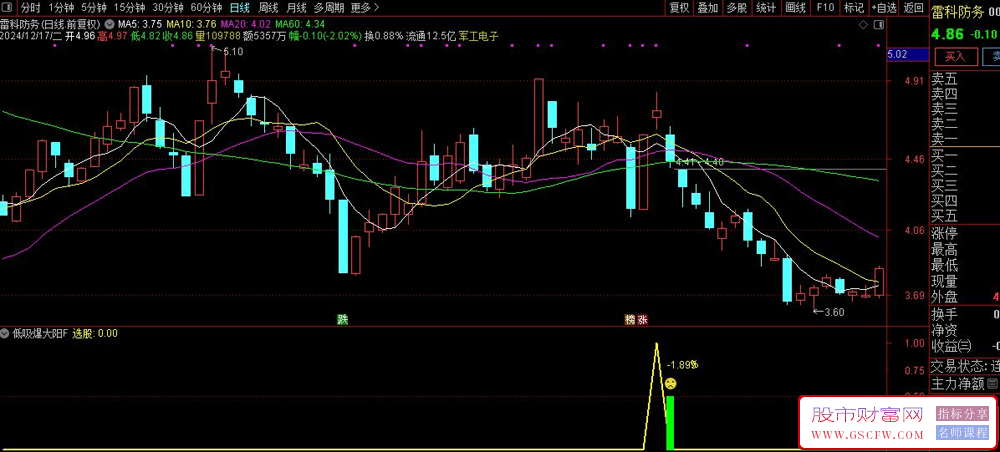The width and height of the screenshot is (1000, 452).
Task: Click the 复权 adjustment button
Action: pos(679,7)
